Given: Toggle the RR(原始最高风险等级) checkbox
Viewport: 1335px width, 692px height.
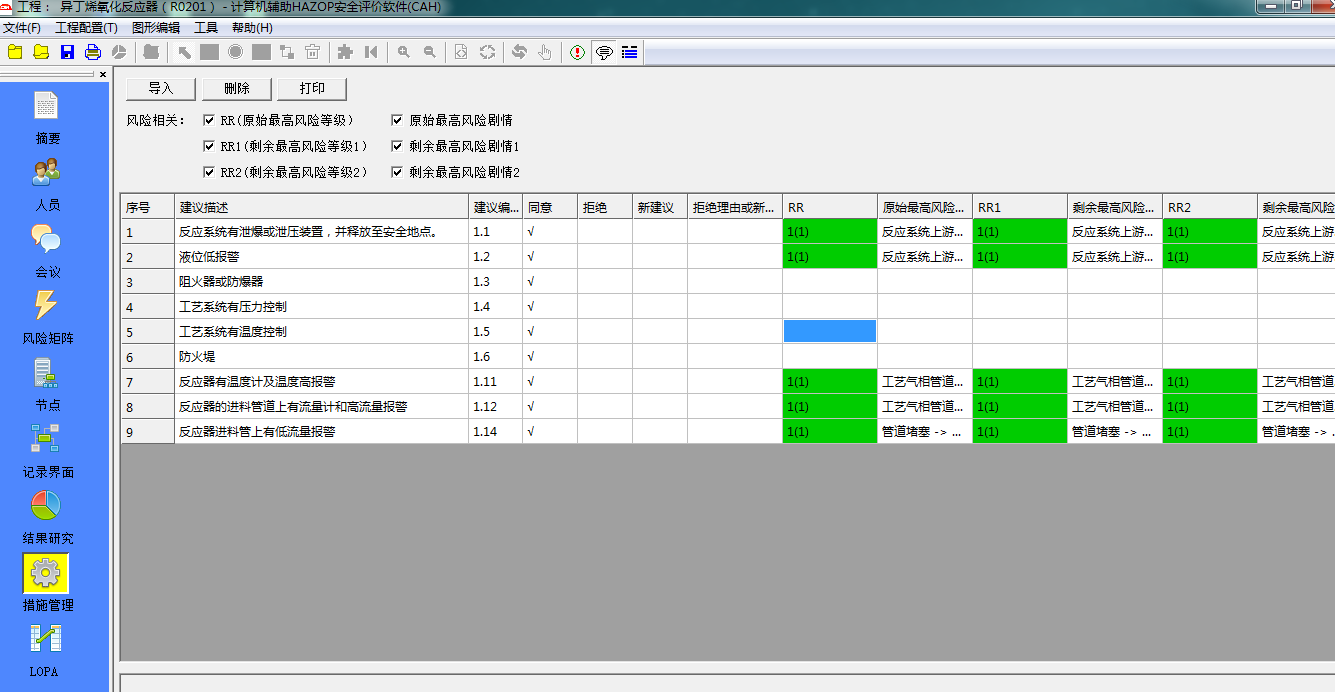Looking at the screenshot, I should click(x=209, y=120).
